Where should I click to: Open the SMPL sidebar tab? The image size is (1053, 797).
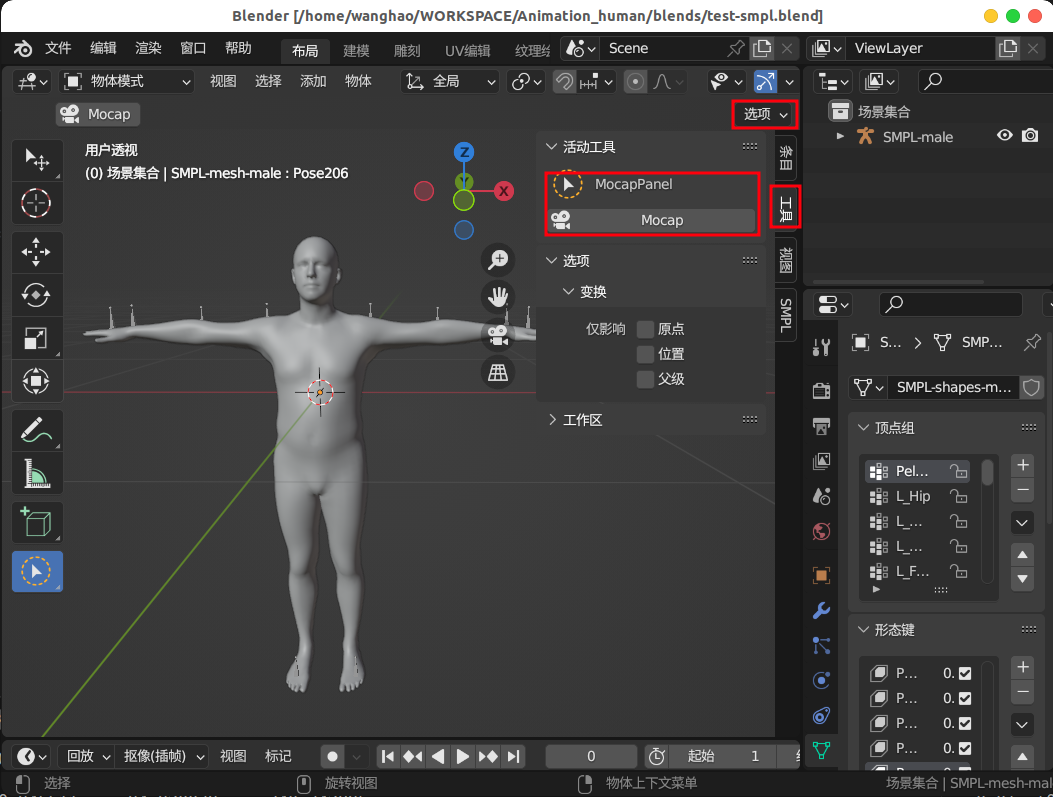pyautogui.click(x=786, y=316)
